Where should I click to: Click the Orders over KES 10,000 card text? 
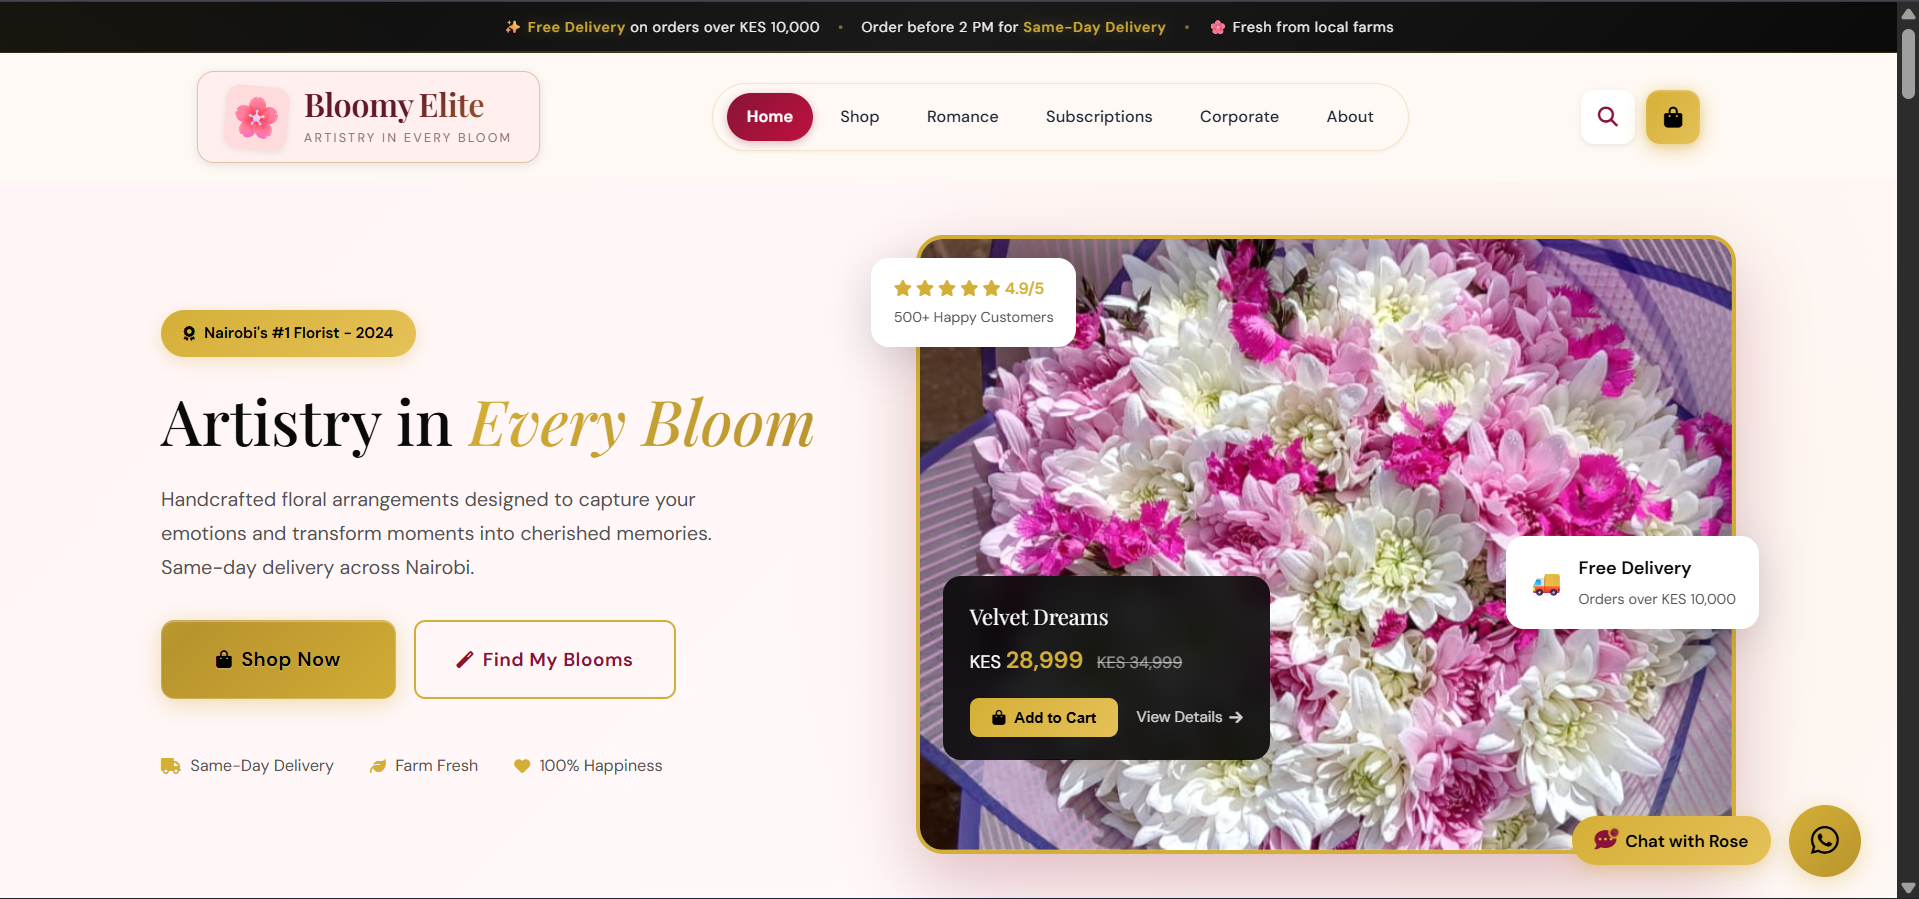tap(1656, 599)
